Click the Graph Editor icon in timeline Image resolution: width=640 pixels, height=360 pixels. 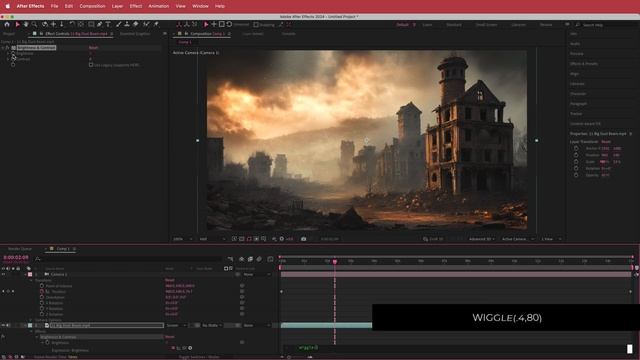tap(270, 259)
